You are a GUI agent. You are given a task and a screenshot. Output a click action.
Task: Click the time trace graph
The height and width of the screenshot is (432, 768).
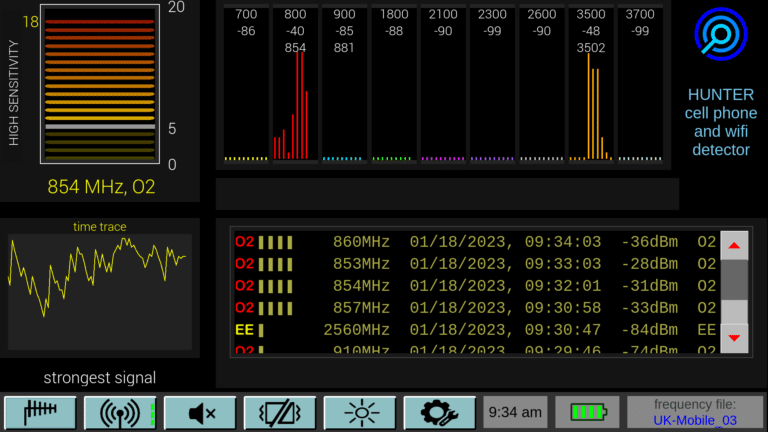[100, 292]
